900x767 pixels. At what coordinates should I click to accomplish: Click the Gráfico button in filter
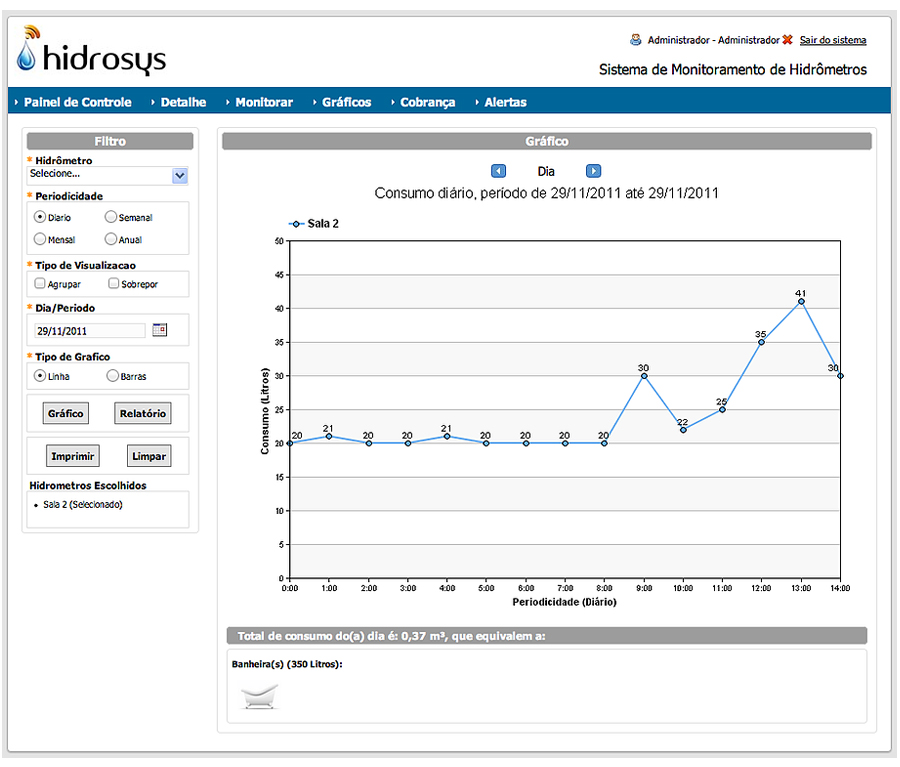tap(65, 413)
